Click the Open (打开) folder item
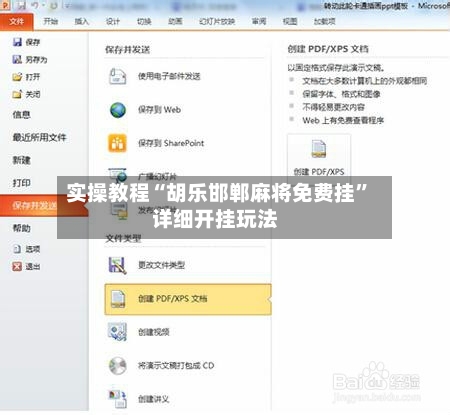Viewport: 450px width, 415px height. (26, 77)
